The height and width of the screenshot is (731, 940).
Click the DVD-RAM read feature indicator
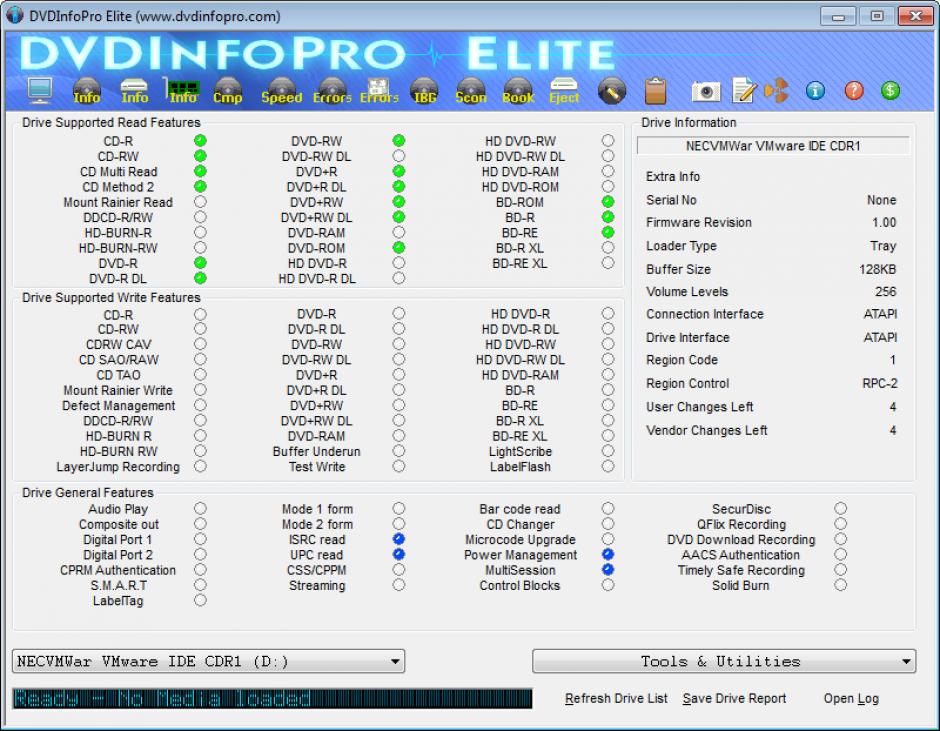click(x=399, y=232)
